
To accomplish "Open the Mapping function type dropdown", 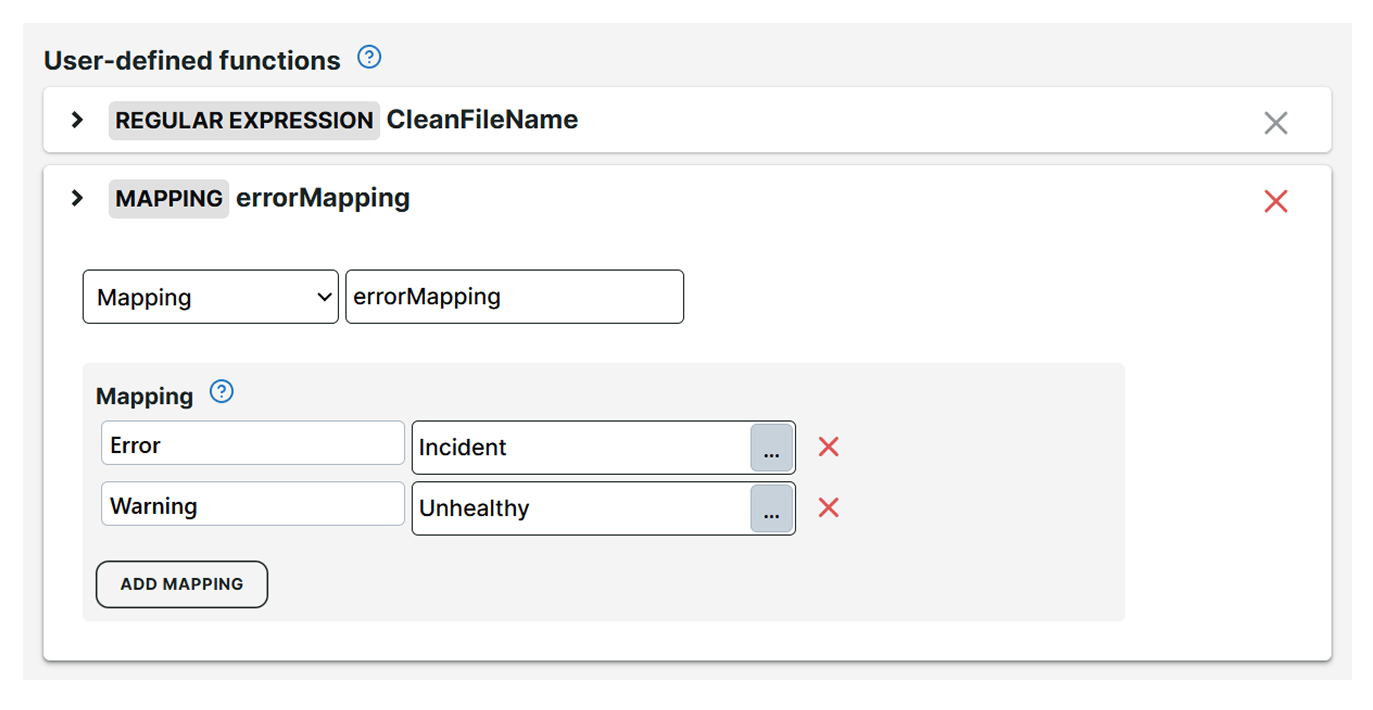I will point(210,297).
